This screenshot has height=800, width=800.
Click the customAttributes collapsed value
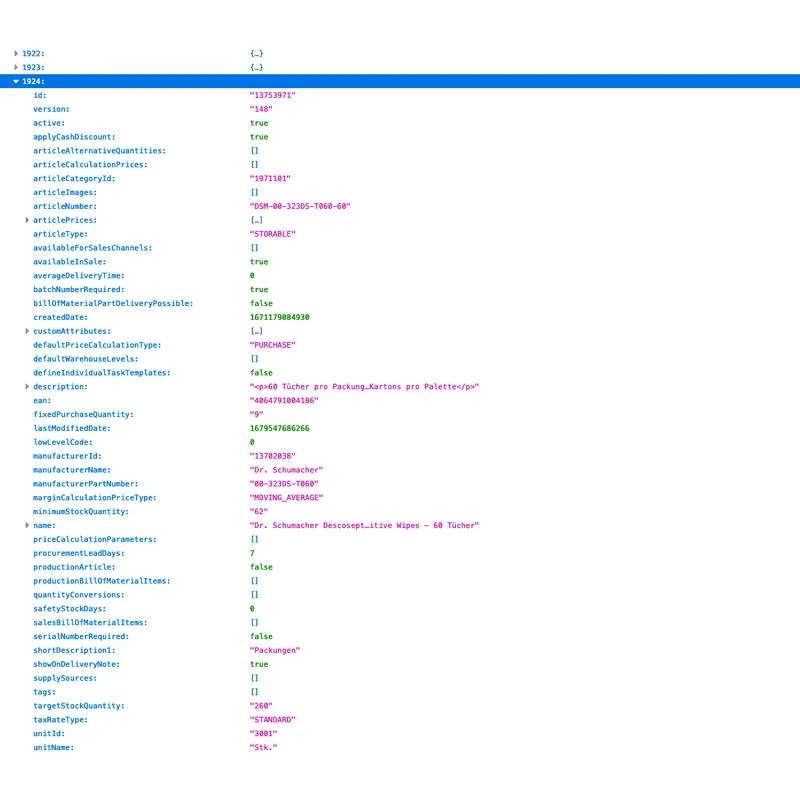tap(257, 331)
